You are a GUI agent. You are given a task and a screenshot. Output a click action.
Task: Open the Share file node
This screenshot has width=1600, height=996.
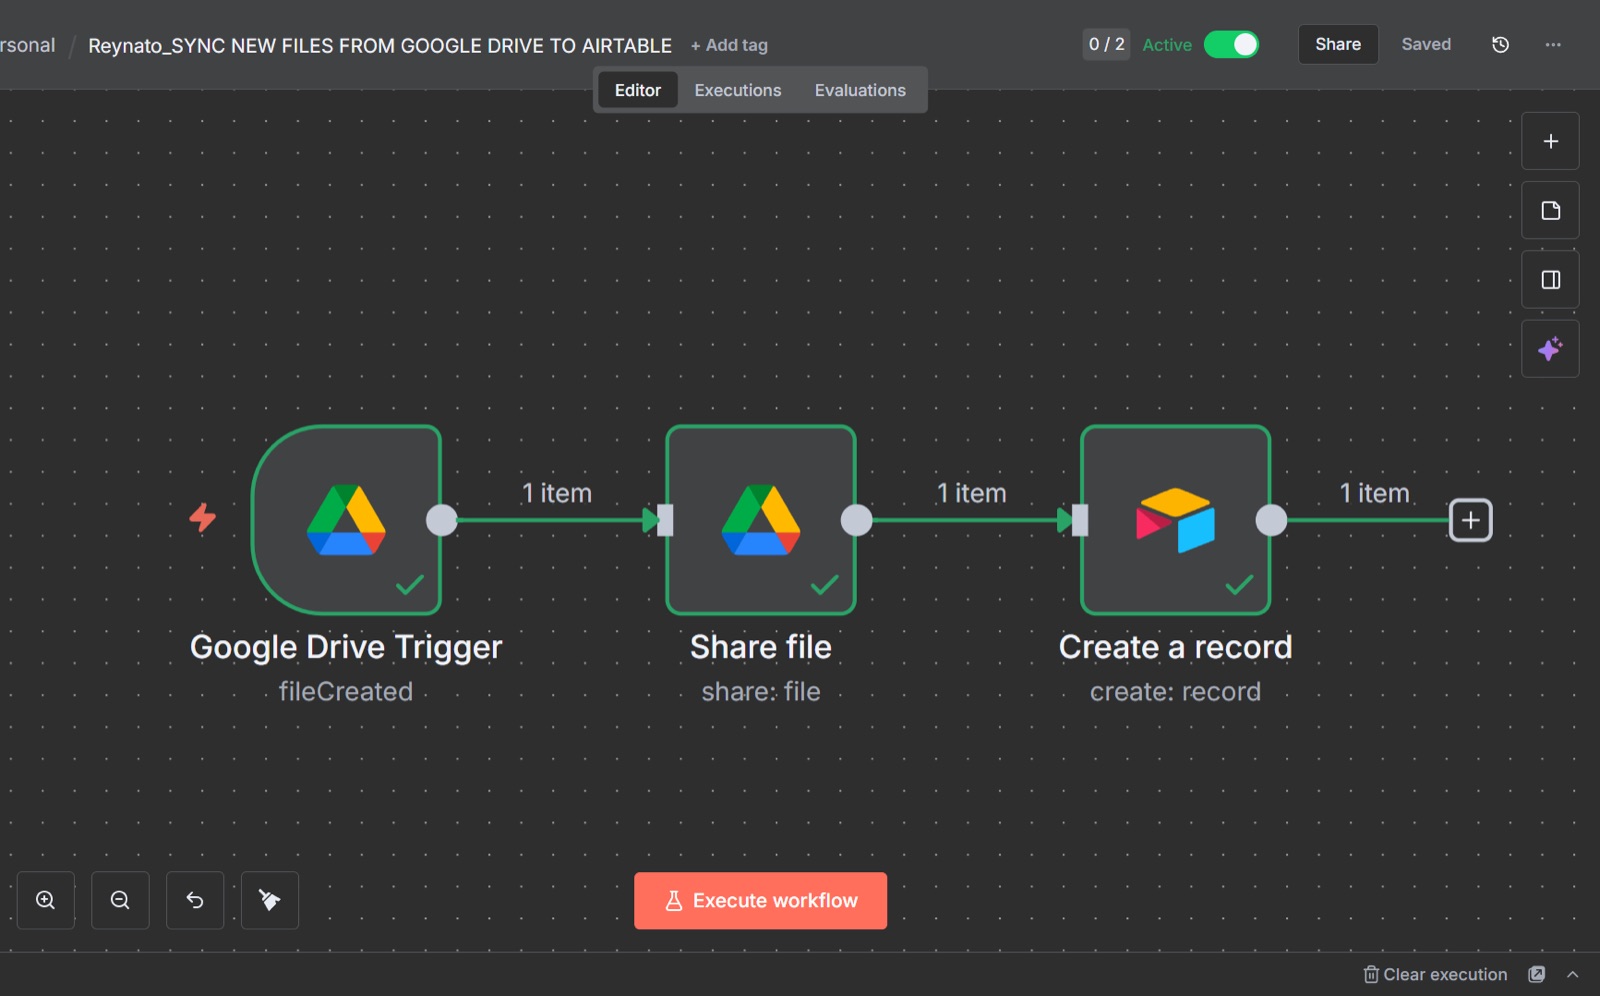pyautogui.click(x=761, y=520)
